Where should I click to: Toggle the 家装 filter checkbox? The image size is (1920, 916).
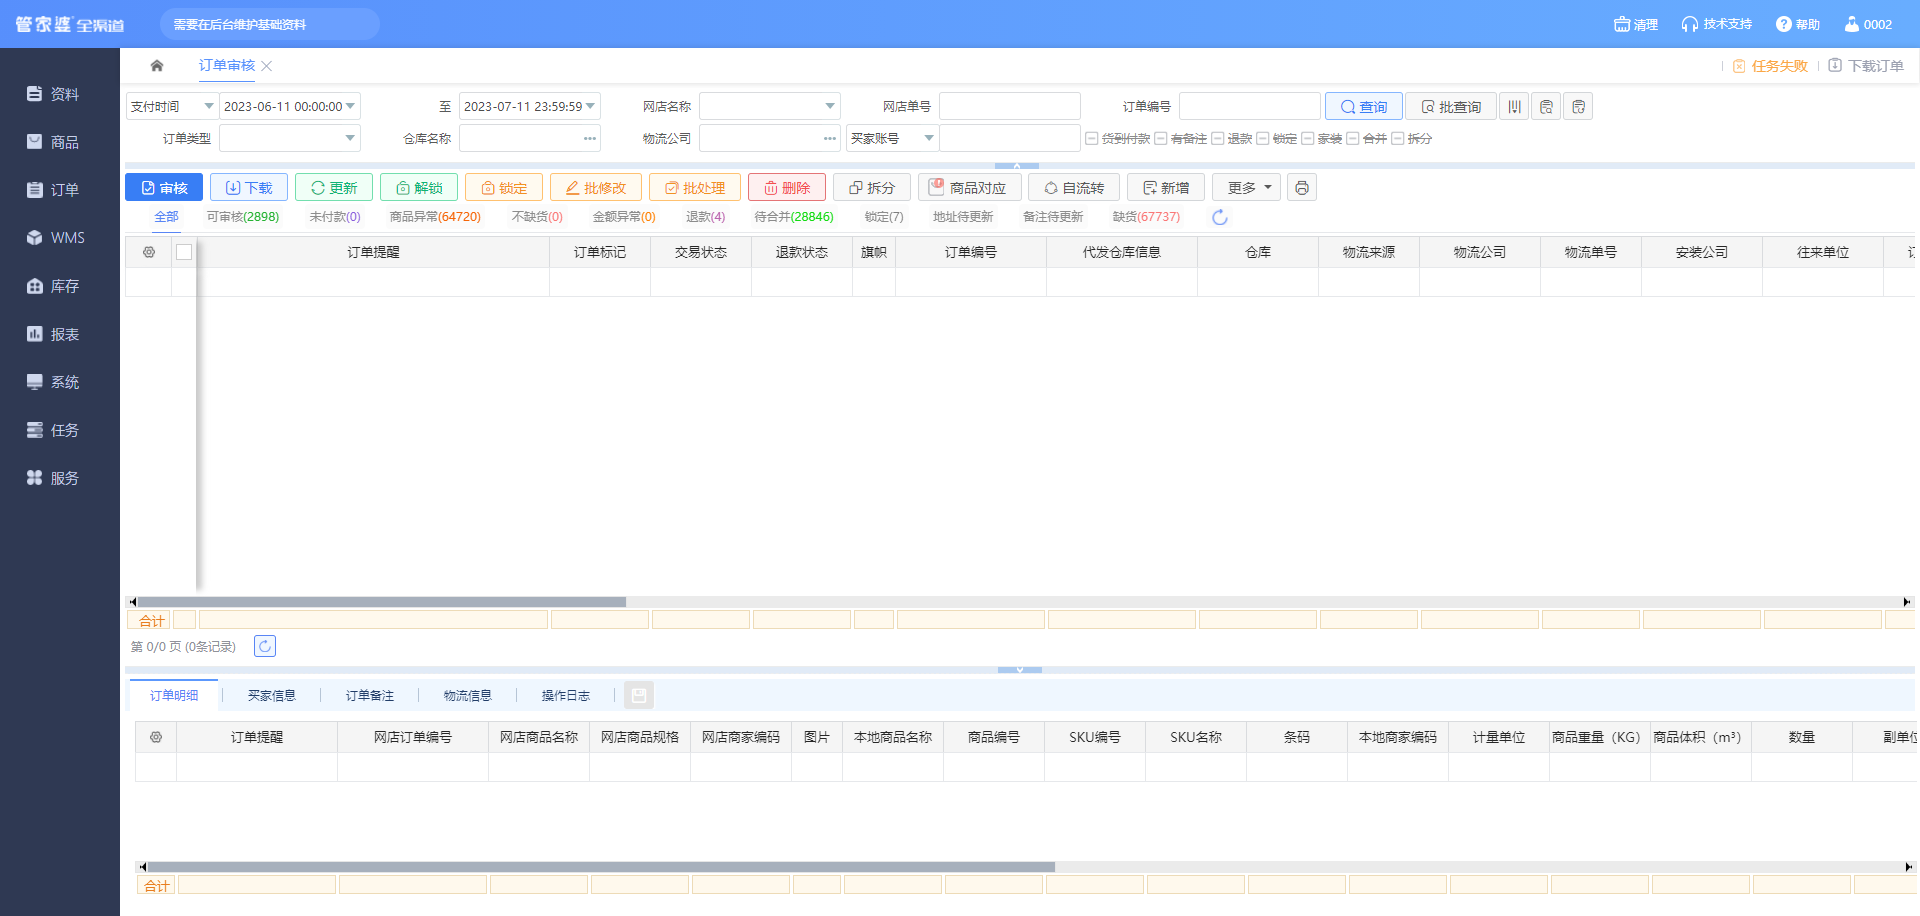pos(1308,139)
